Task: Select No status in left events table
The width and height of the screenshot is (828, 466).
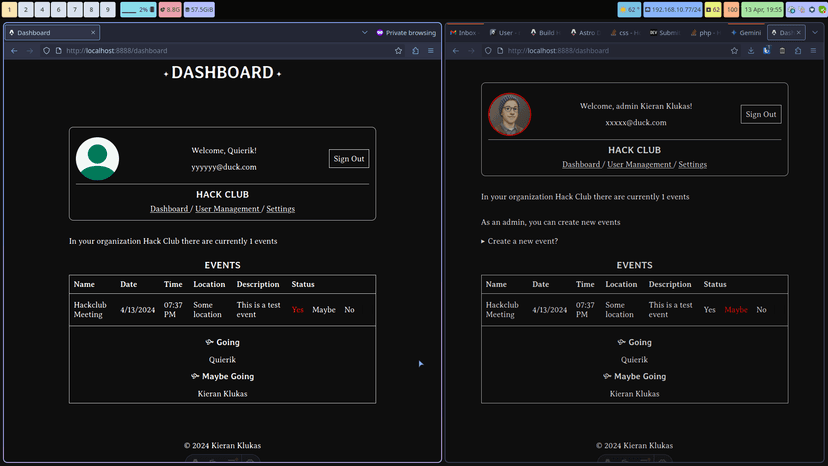Action: pos(349,310)
